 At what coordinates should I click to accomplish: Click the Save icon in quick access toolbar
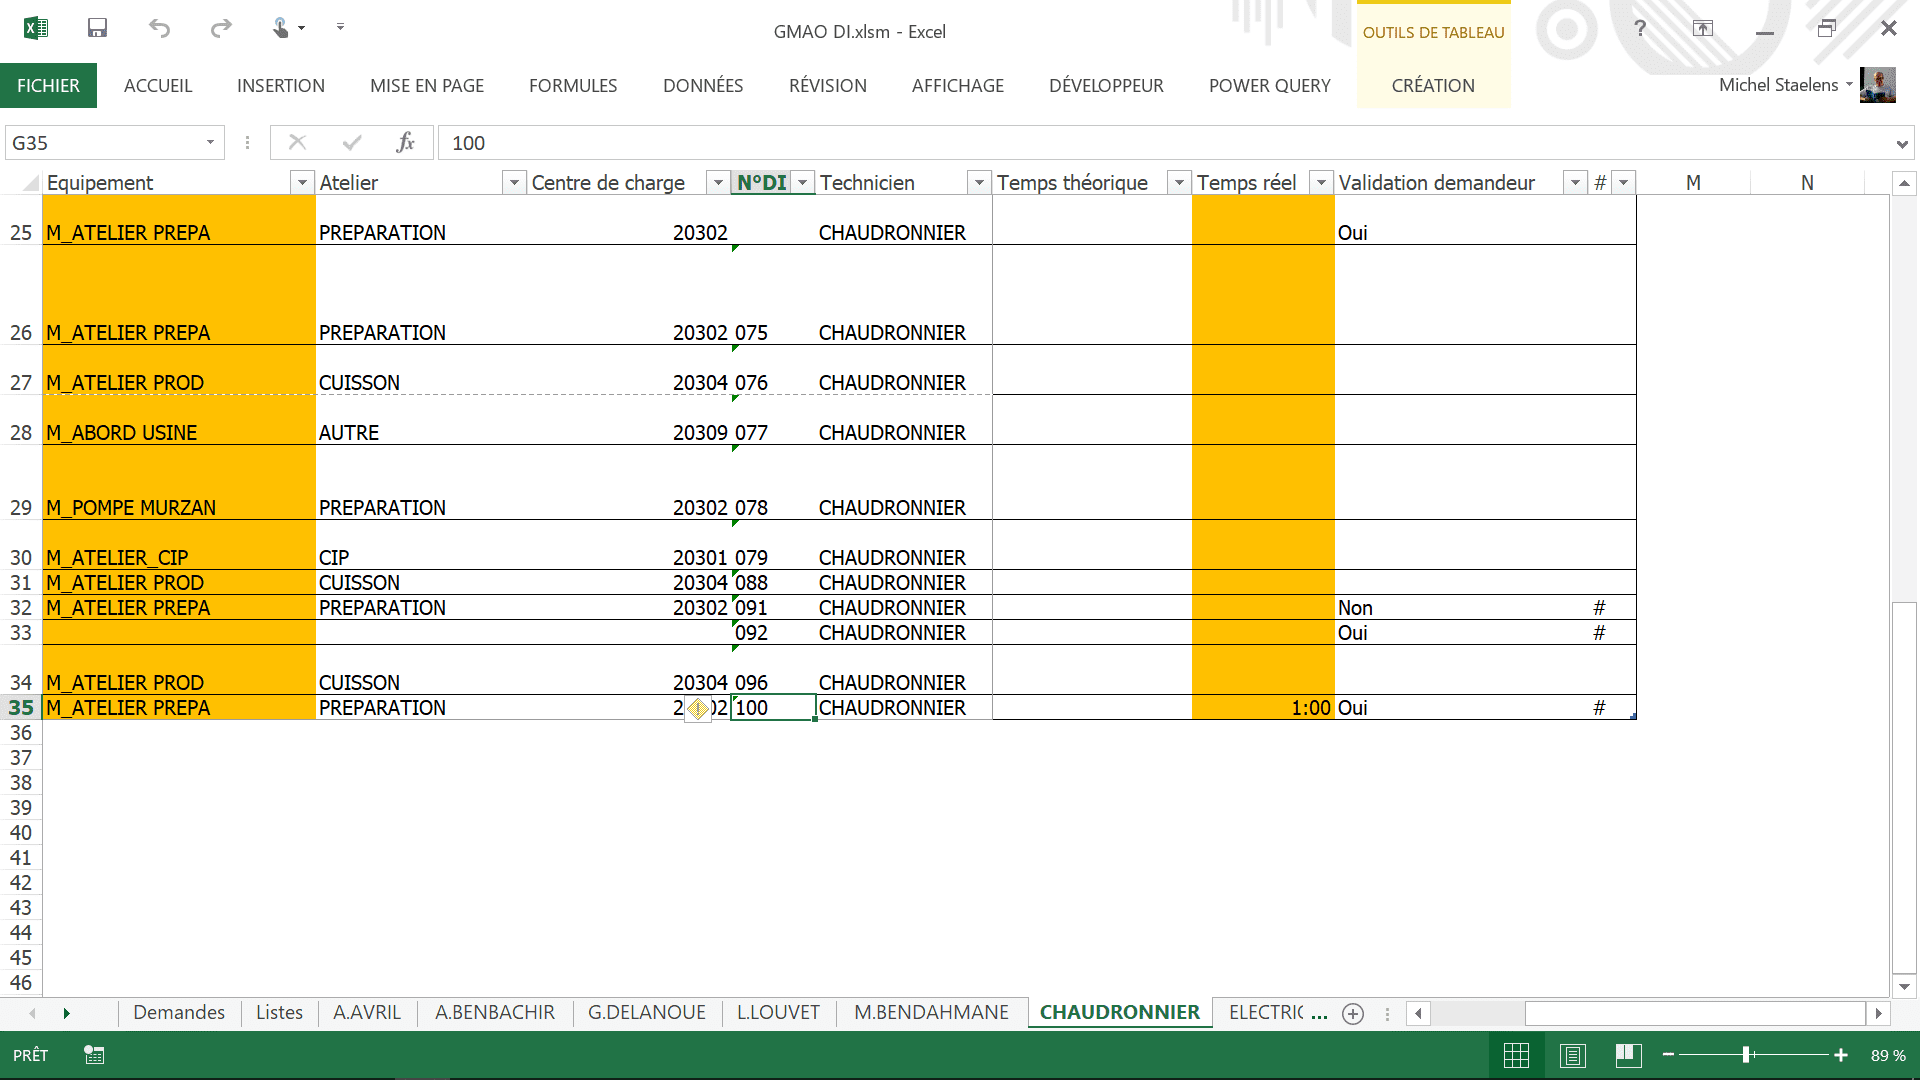[97, 28]
